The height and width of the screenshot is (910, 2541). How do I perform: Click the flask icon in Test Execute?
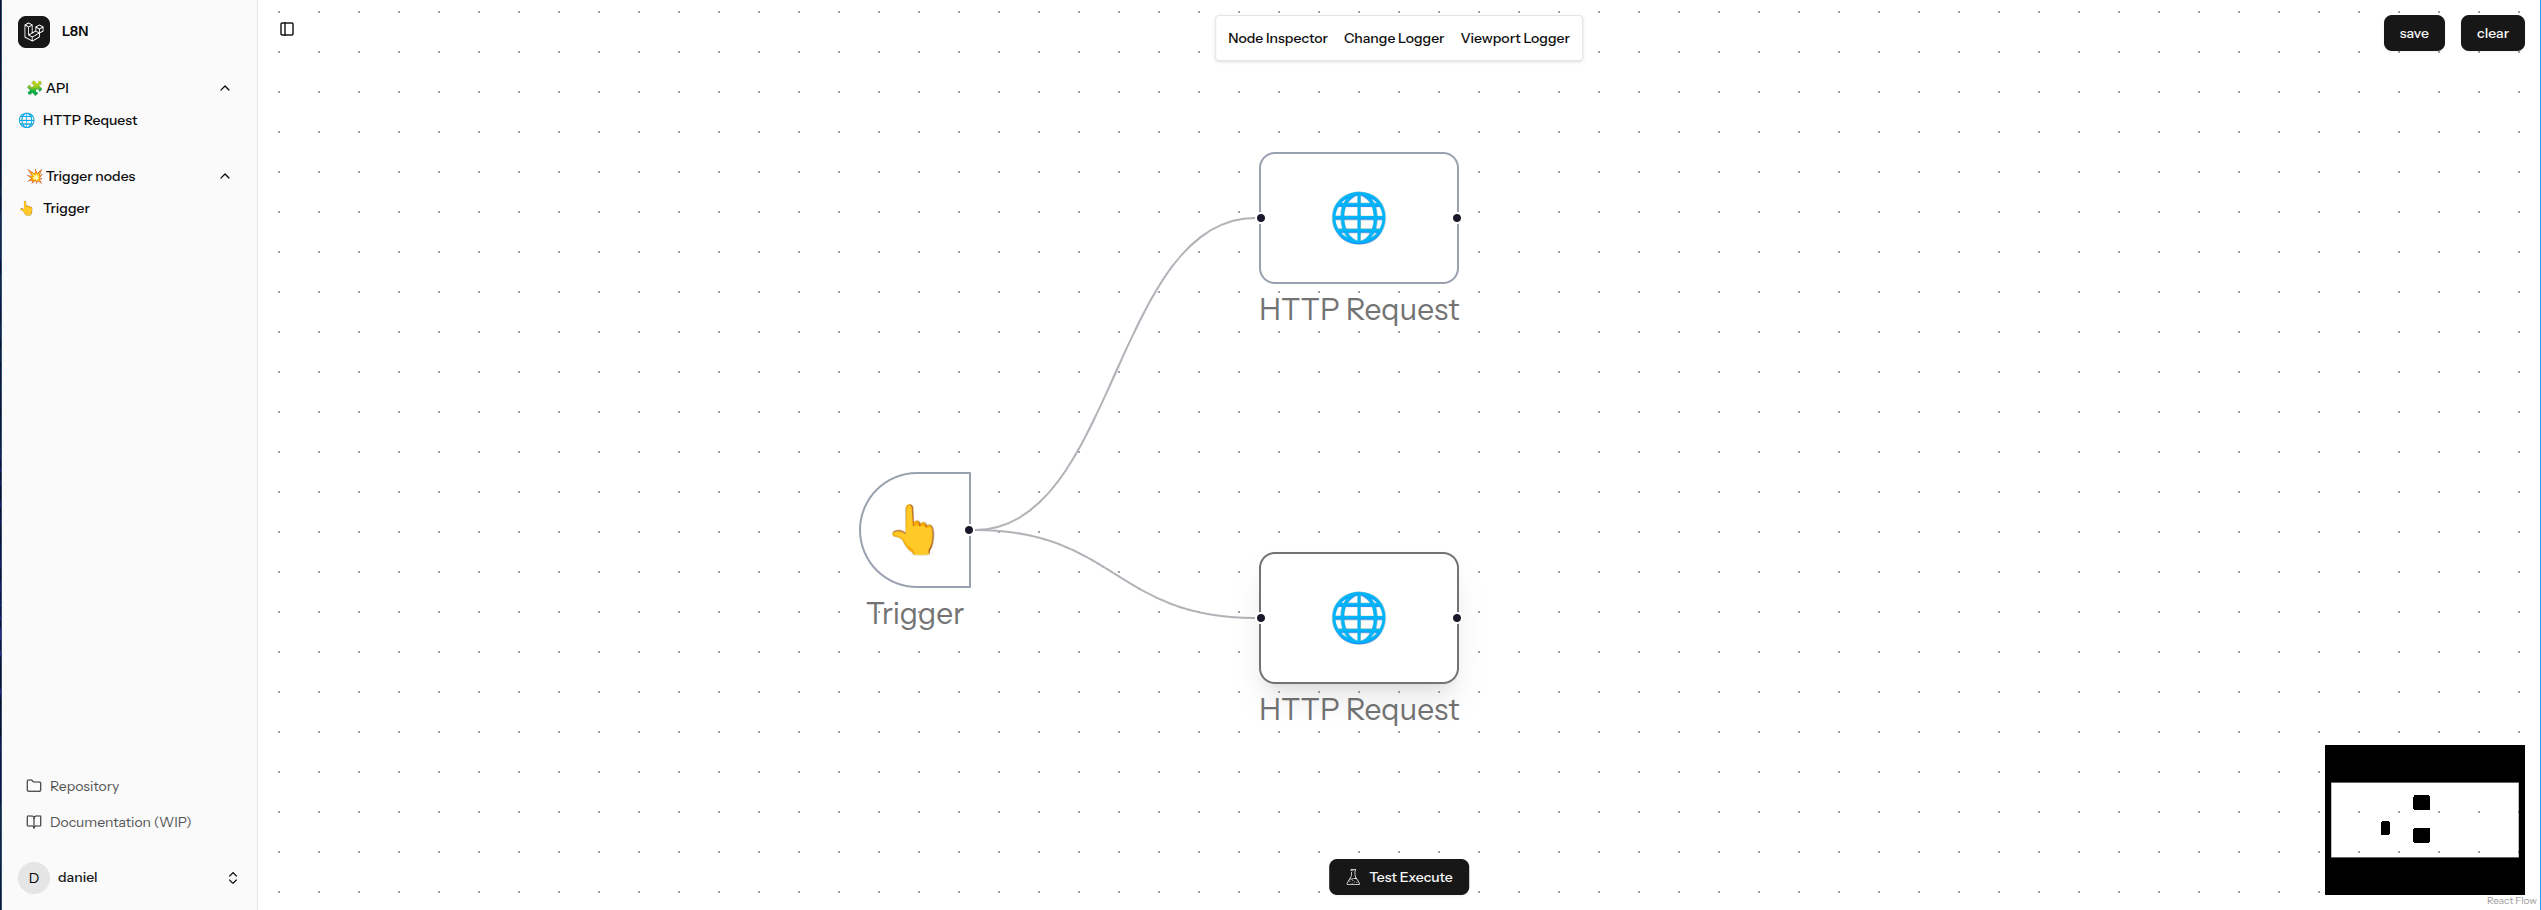point(1353,877)
